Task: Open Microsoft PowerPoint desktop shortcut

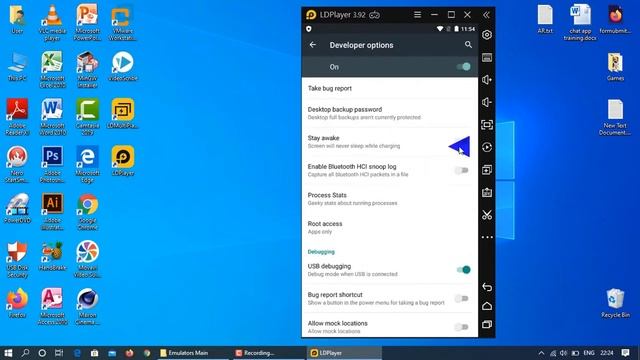Action: (87, 22)
